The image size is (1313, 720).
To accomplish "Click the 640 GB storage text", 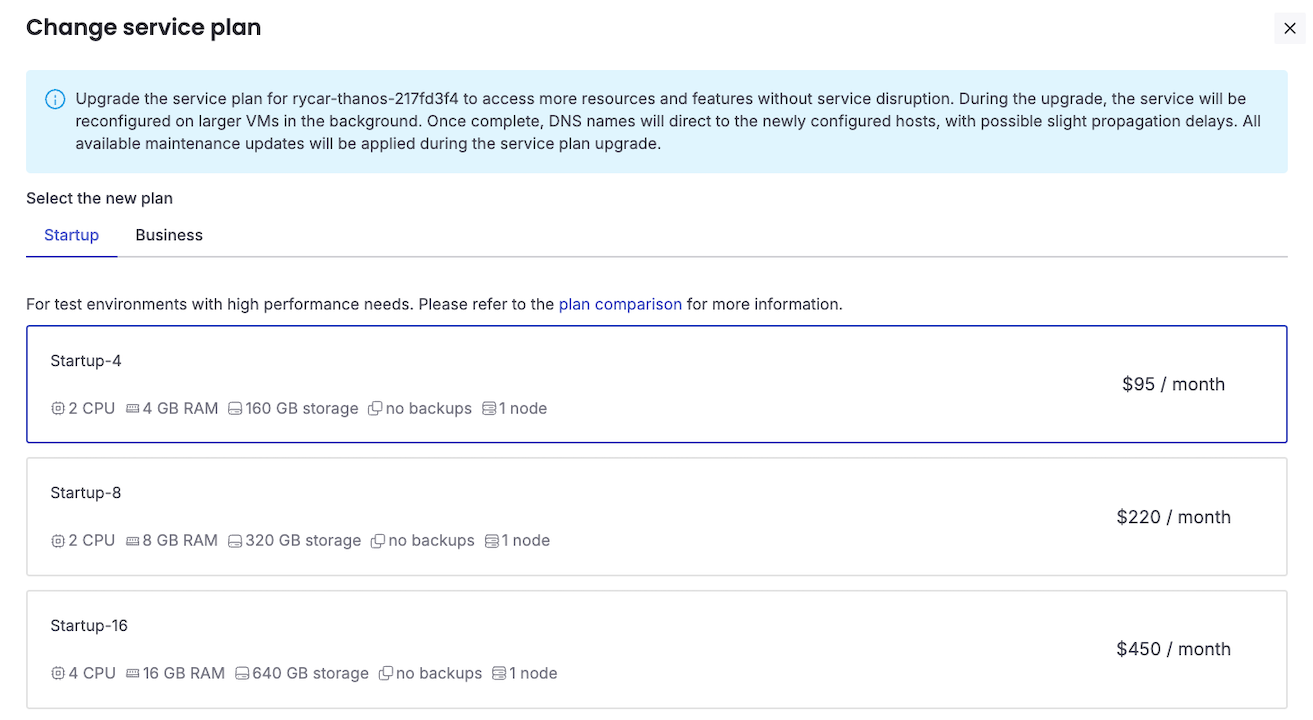I will click(311, 673).
